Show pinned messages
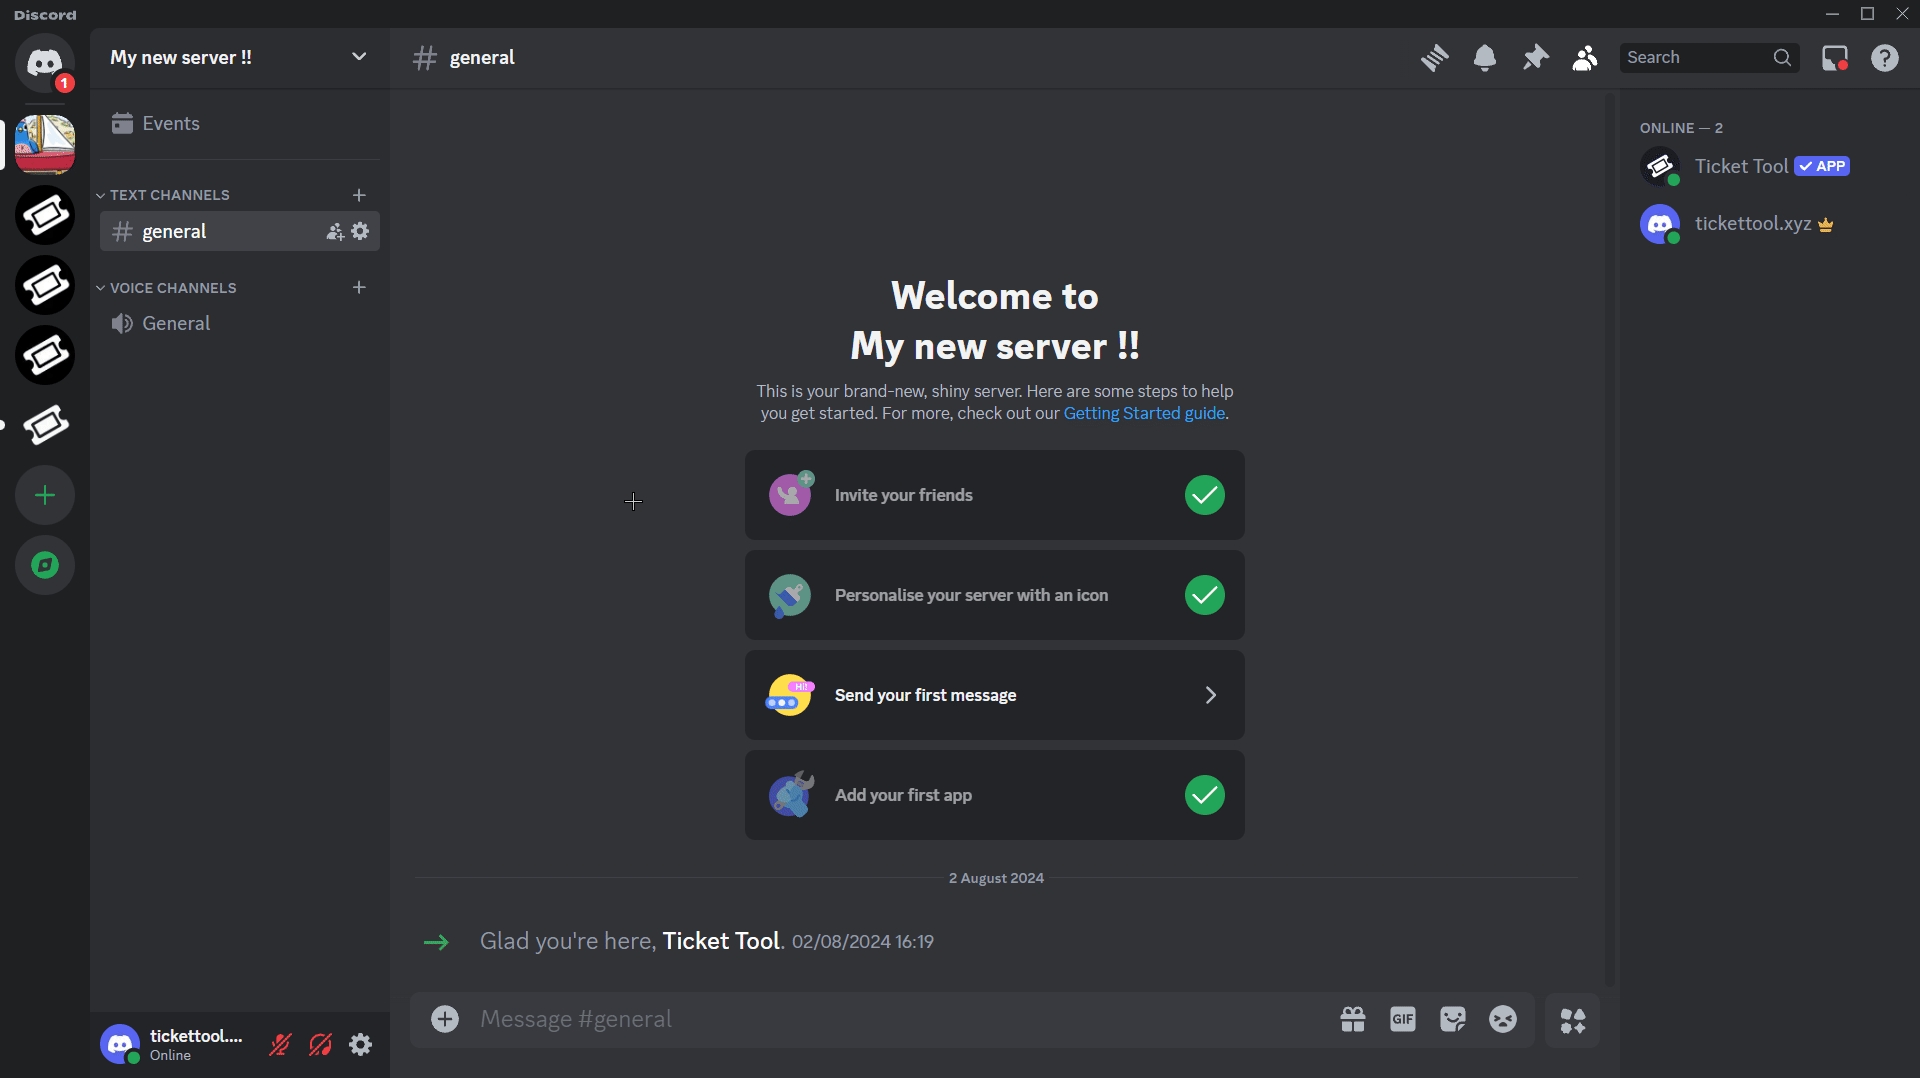Screen dimensions: 1920x1078 pos(1535,58)
